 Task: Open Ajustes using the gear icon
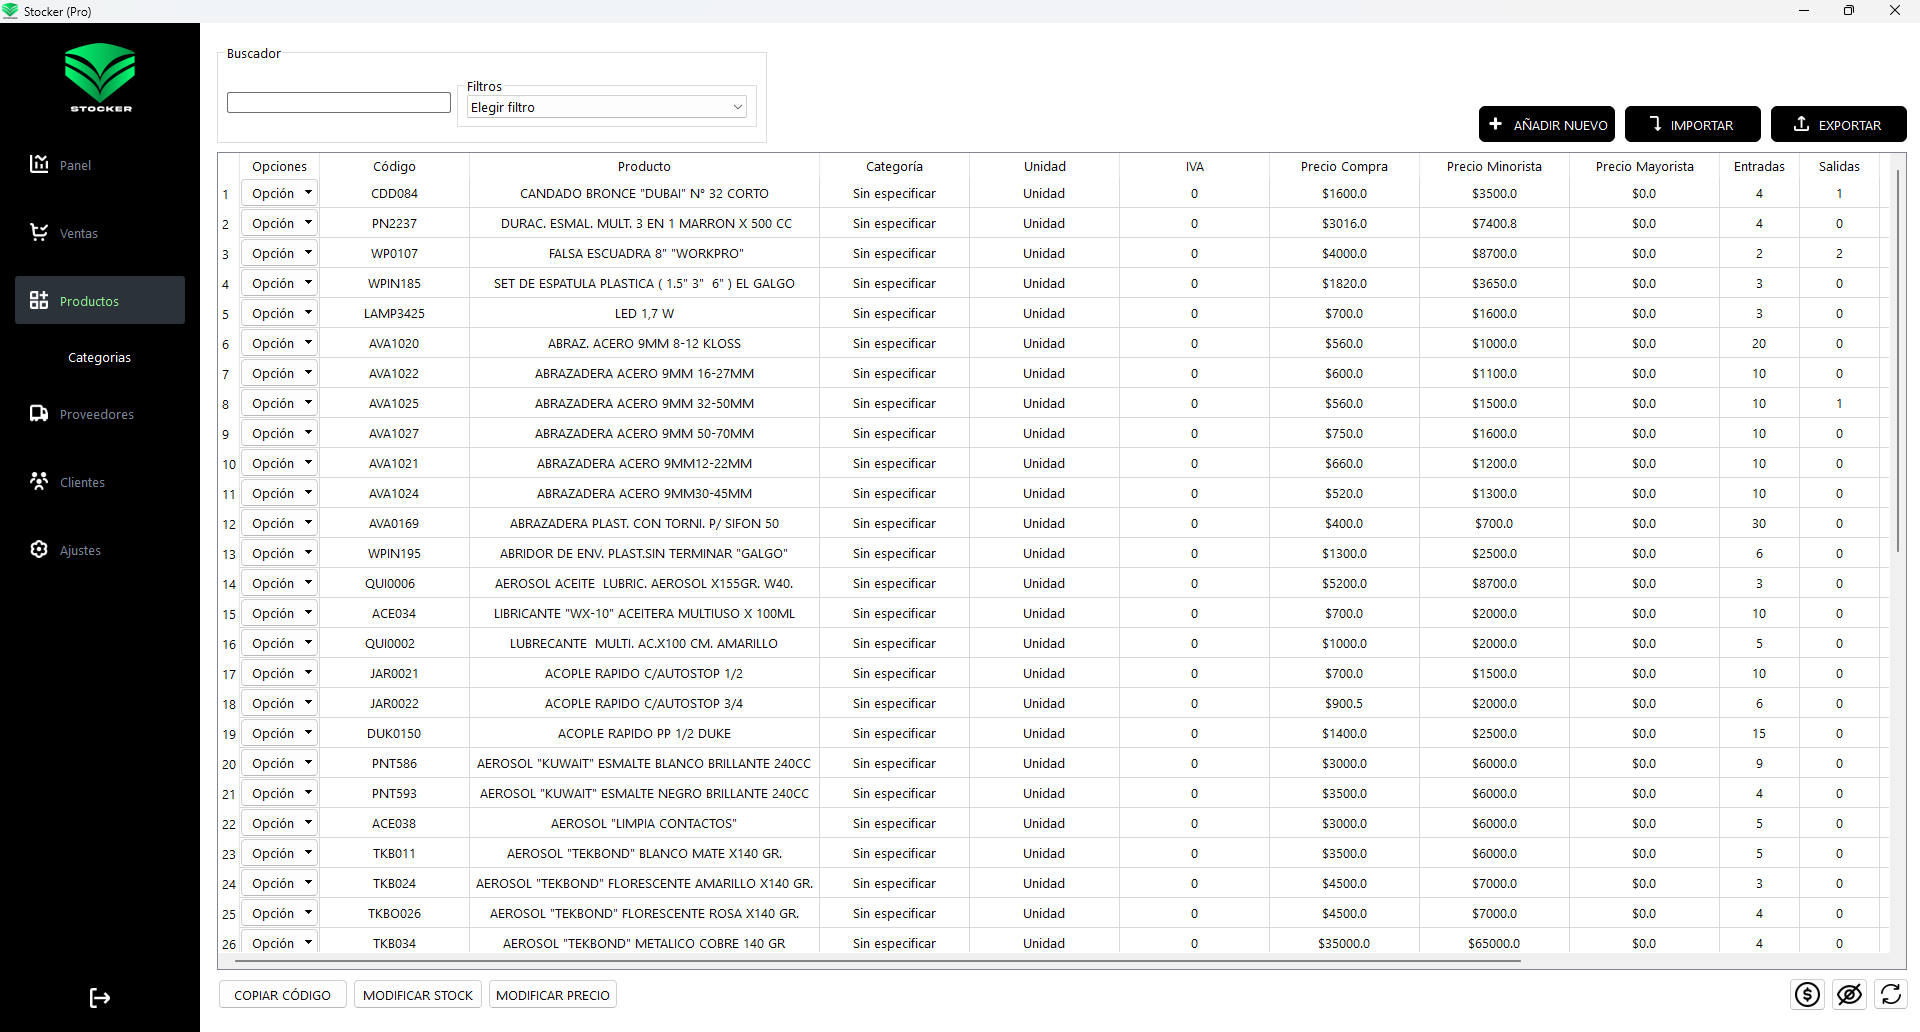[38, 549]
